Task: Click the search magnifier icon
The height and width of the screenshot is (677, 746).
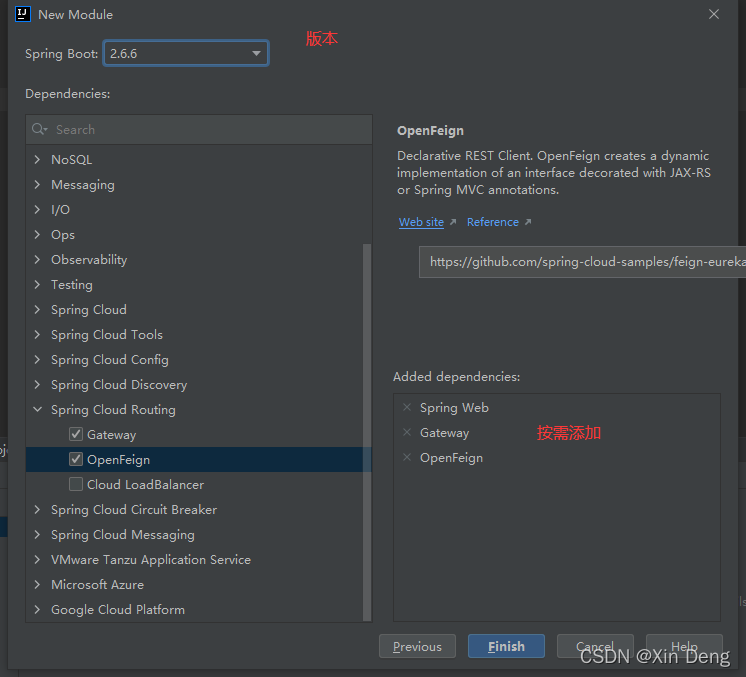Action: [x=39, y=129]
